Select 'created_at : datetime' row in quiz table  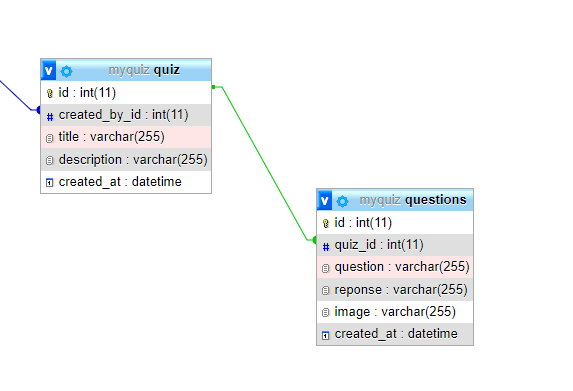click(126, 182)
